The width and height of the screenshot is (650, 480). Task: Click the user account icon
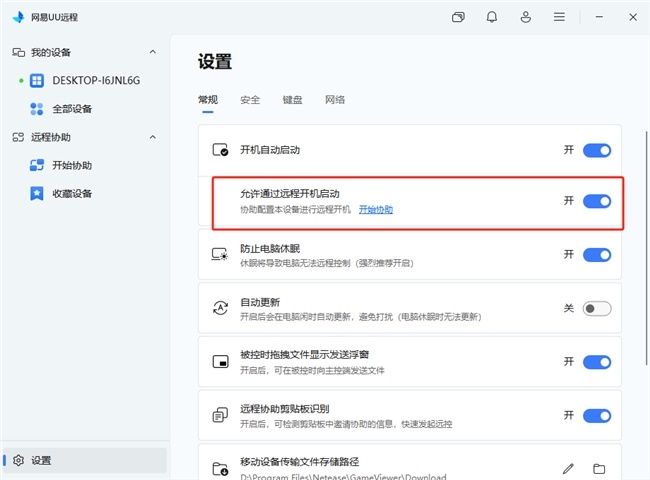pyautogui.click(x=526, y=17)
